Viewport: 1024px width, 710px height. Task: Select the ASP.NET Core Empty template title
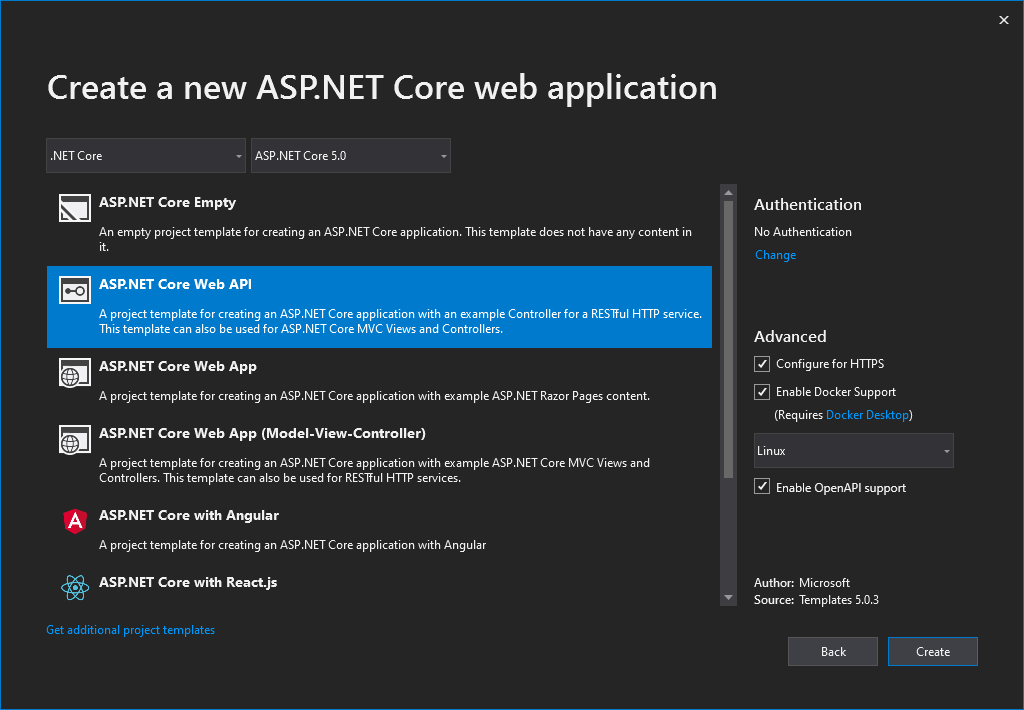pyautogui.click(x=167, y=202)
